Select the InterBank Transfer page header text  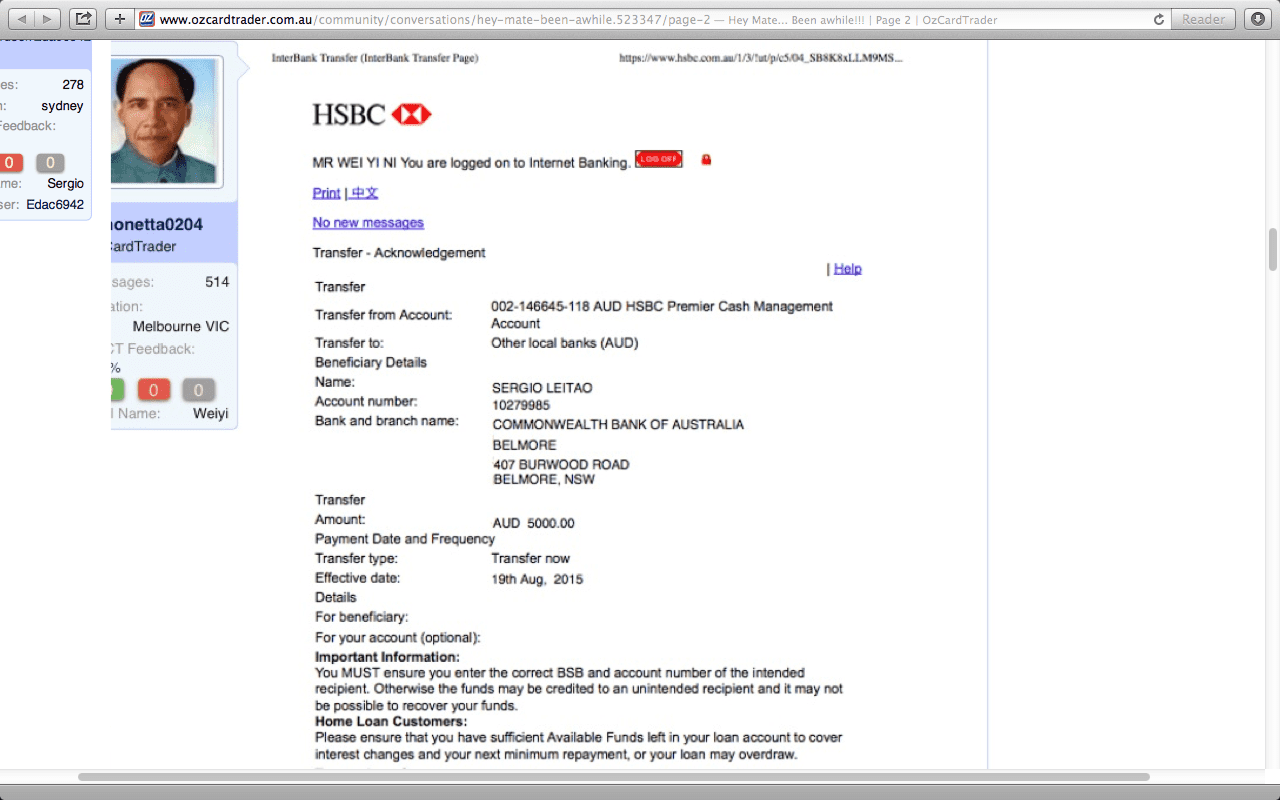click(375, 59)
